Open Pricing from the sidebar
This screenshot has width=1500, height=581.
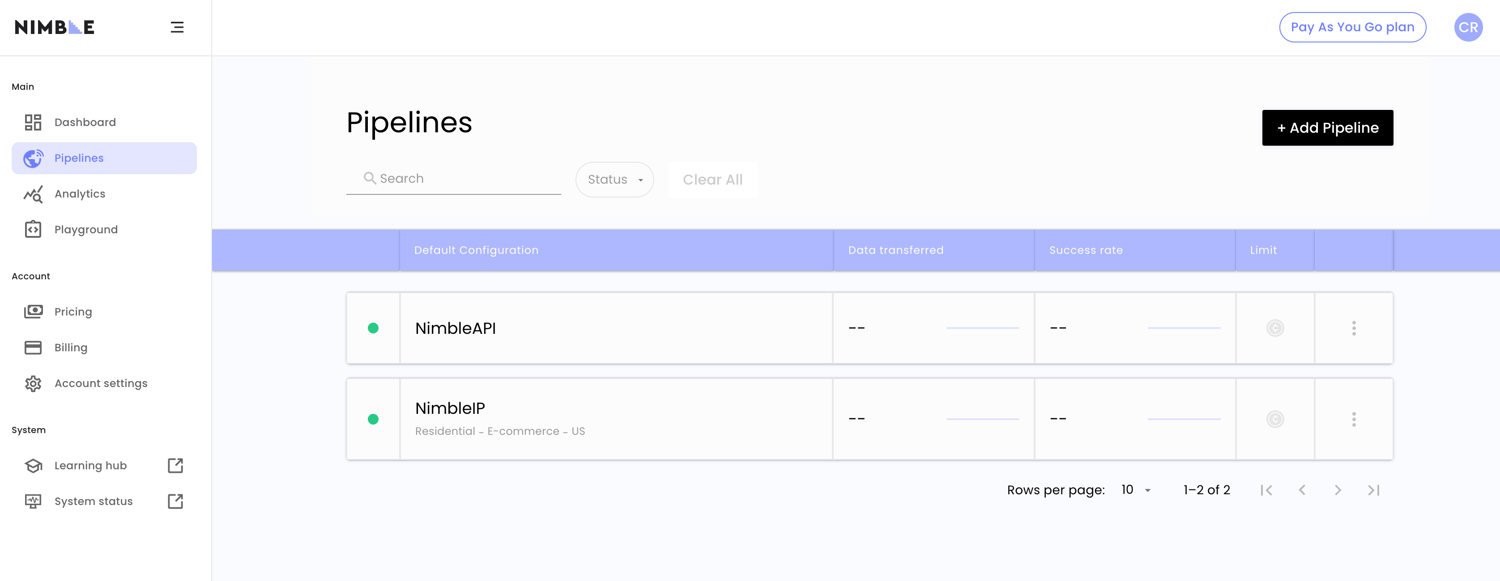pos(104,312)
